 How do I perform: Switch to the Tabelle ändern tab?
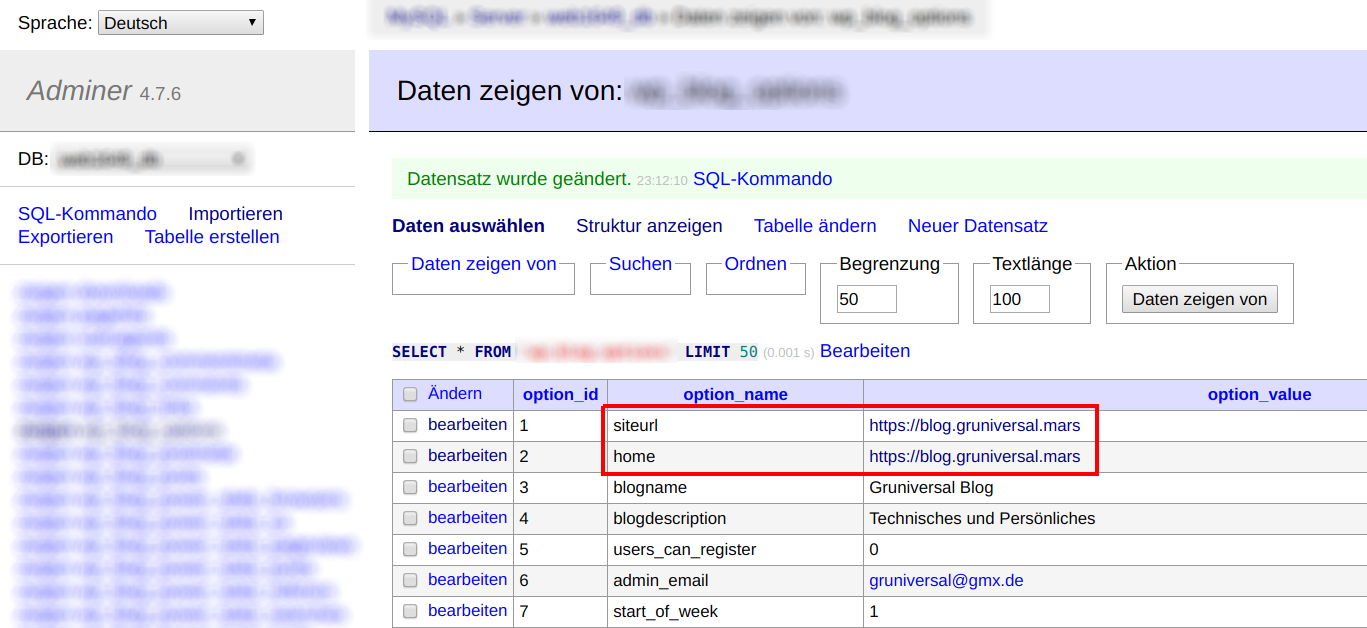click(814, 226)
